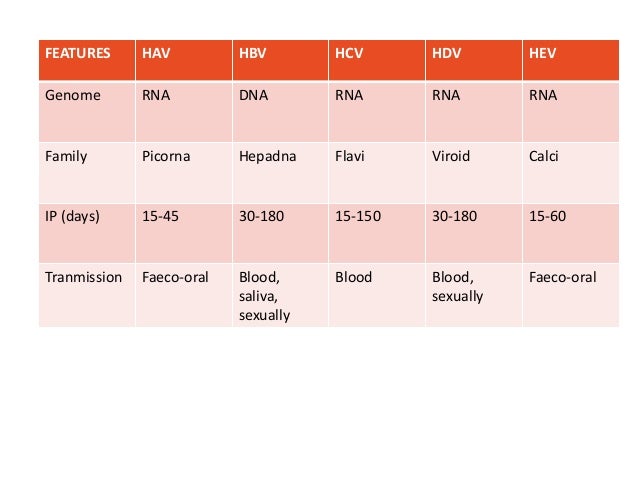Screen dimensions: 638x479
Task: Click the Family row label
Action: (87, 173)
